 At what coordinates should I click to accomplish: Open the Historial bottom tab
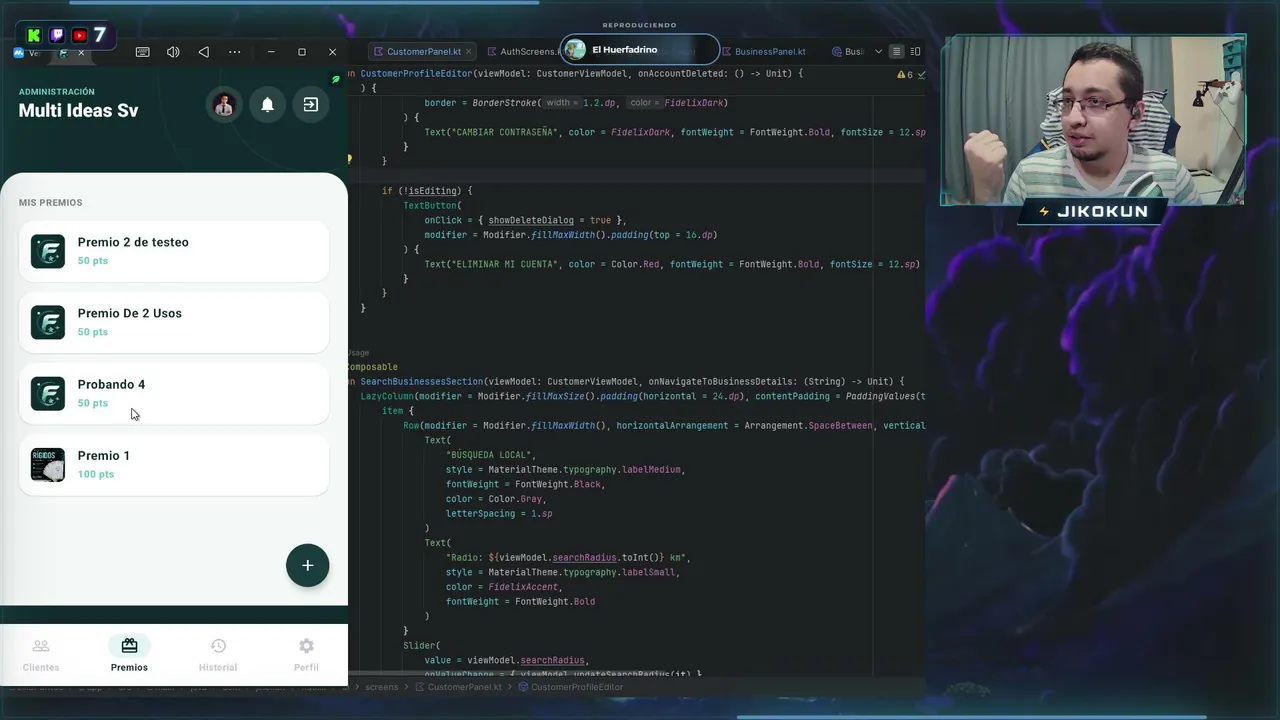pyautogui.click(x=218, y=655)
